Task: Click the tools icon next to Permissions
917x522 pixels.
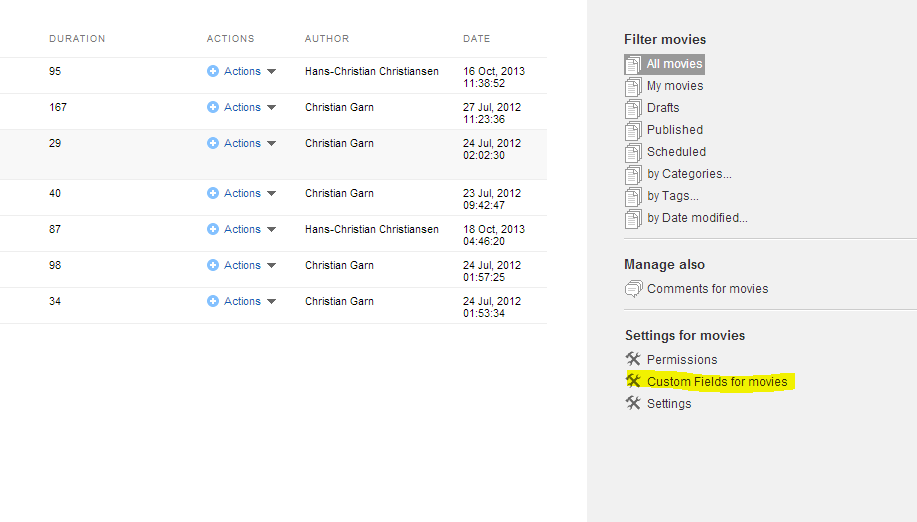Action: coord(633,359)
